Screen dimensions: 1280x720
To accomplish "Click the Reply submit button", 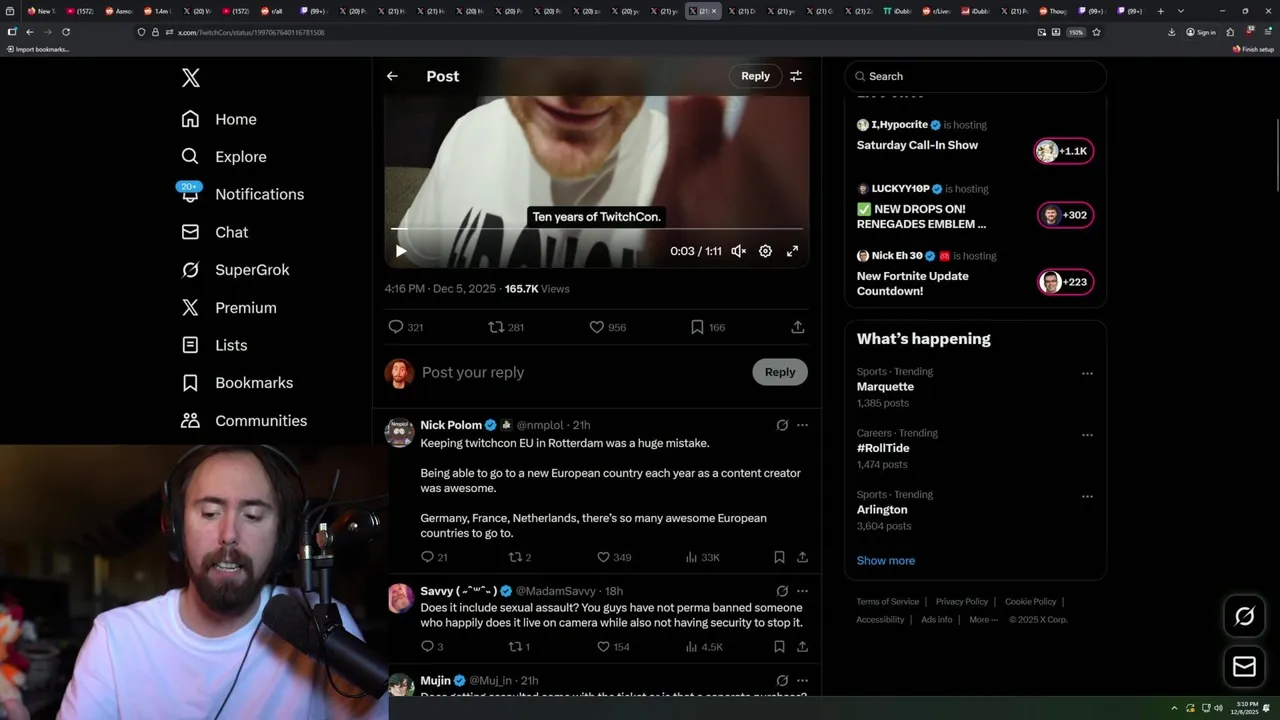I will coord(780,372).
